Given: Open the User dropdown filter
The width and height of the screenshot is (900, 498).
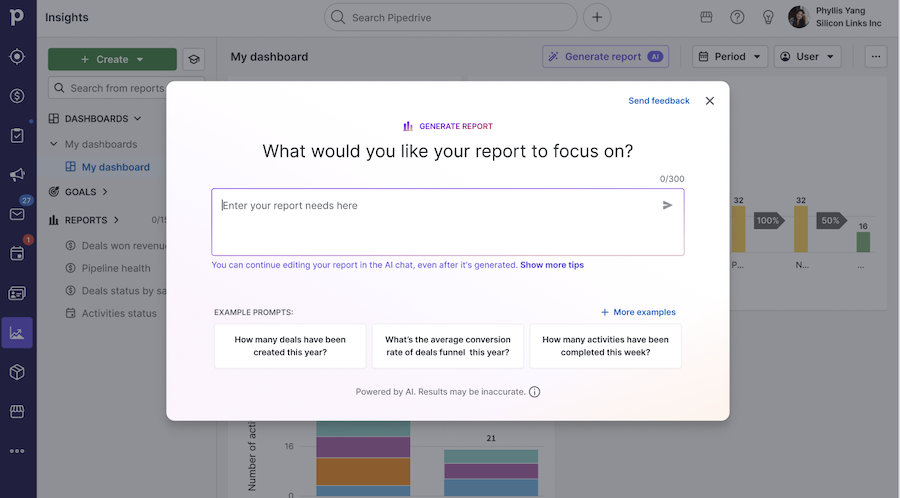Looking at the screenshot, I should tap(807, 57).
